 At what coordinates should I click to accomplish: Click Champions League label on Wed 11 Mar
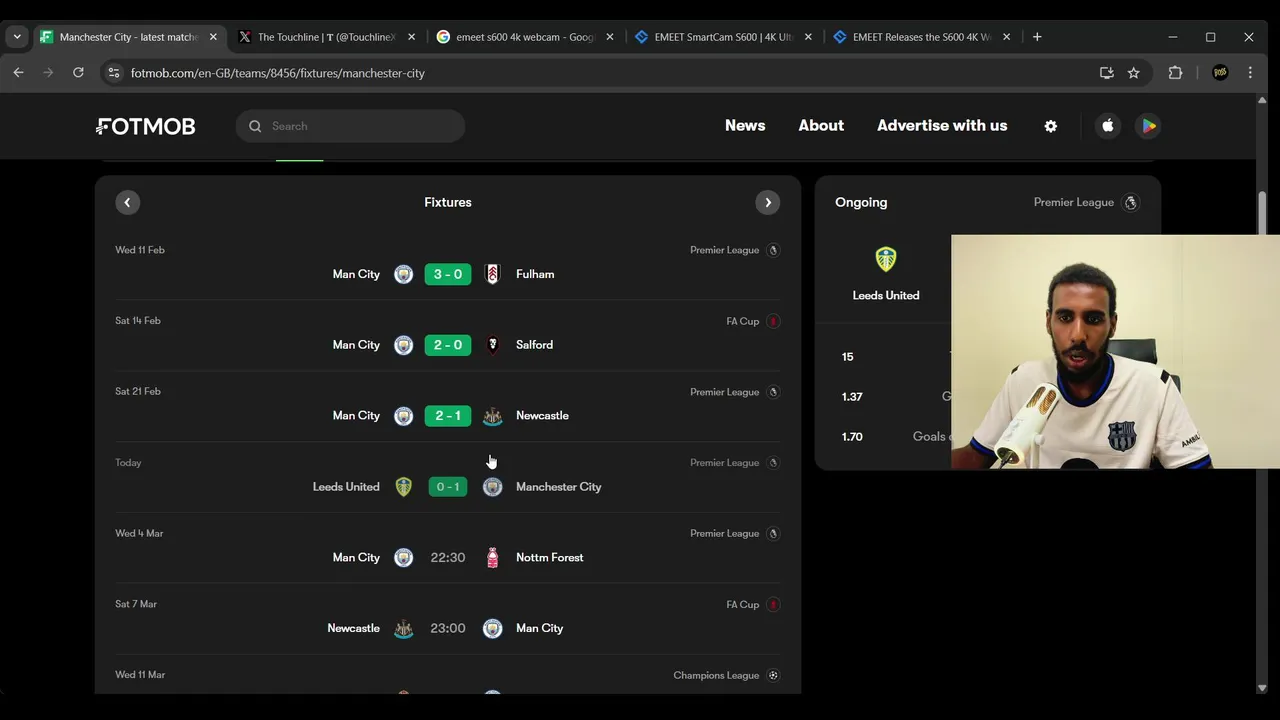(716, 675)
